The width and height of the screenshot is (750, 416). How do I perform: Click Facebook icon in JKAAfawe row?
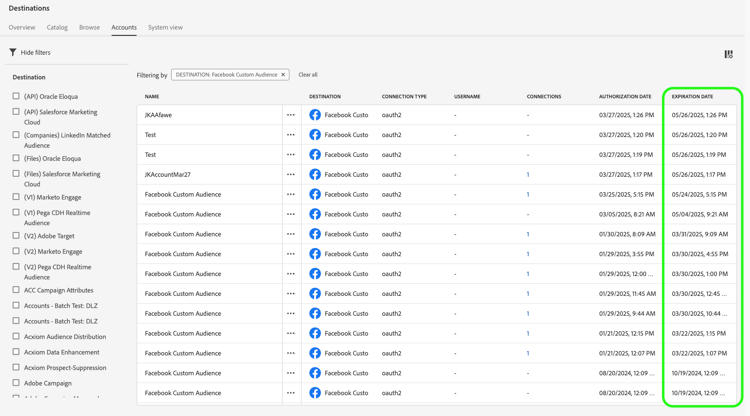point(315,115)
